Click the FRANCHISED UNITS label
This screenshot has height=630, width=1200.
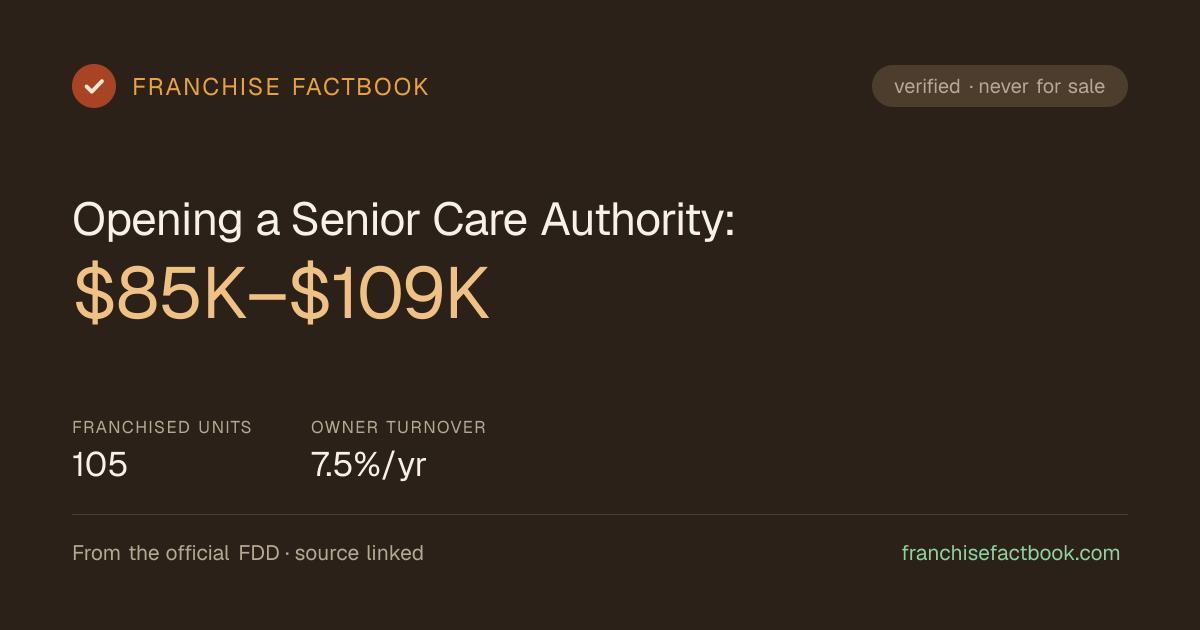tap(162, 427)
